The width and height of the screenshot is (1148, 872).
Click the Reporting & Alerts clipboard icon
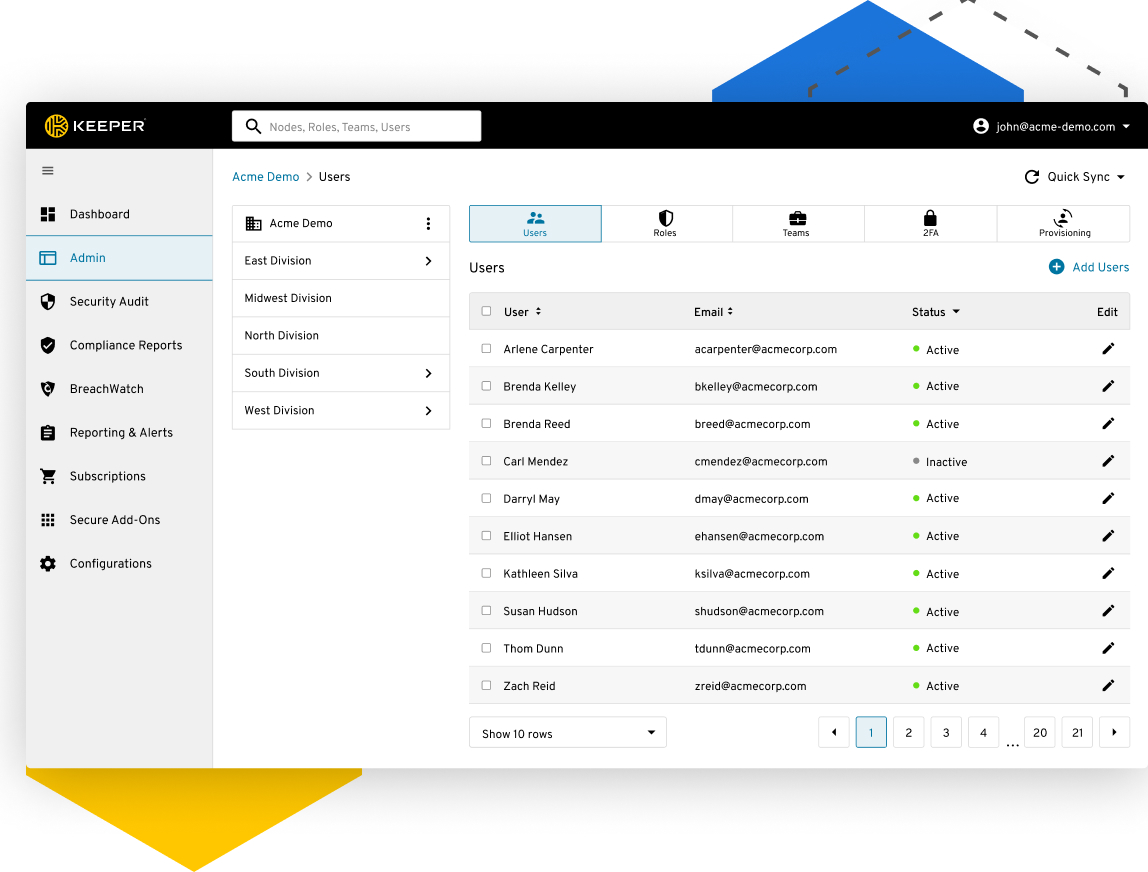tap(48, 433)
